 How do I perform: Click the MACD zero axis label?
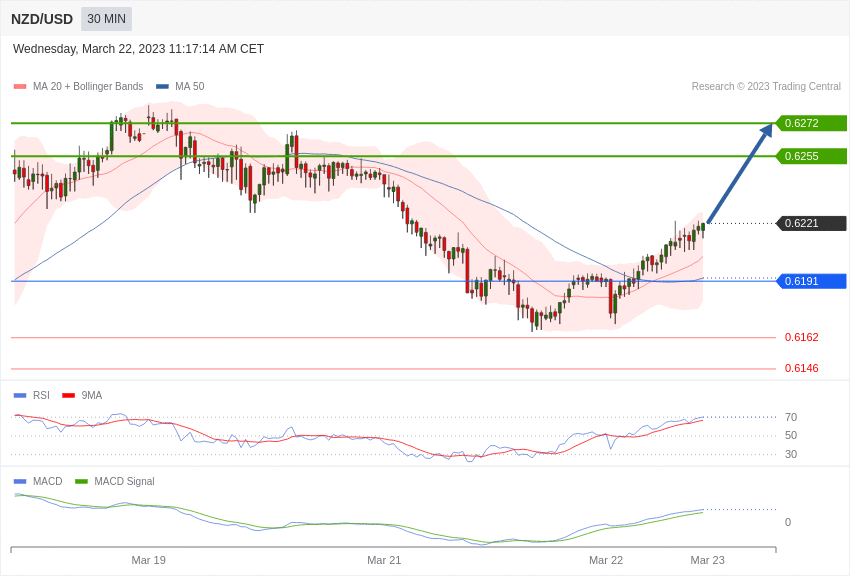coord(788,522)
